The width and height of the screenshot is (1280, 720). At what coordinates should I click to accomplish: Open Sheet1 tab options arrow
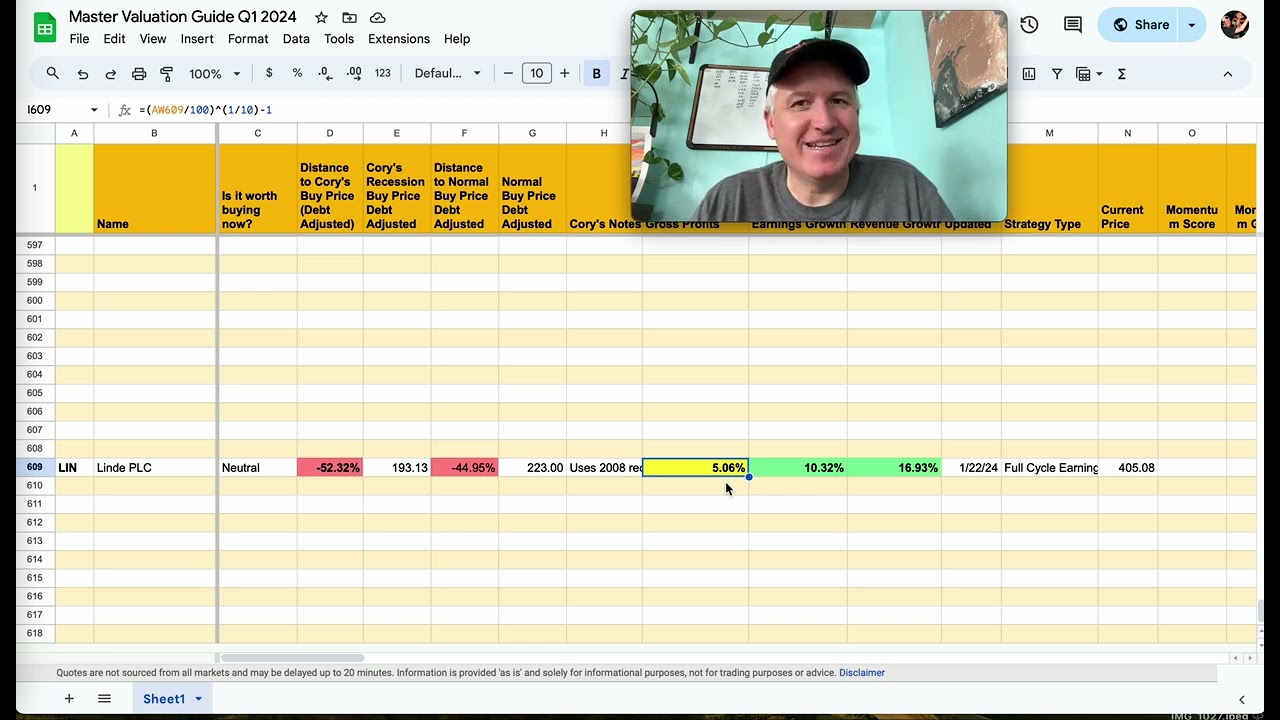click(198, 699)
